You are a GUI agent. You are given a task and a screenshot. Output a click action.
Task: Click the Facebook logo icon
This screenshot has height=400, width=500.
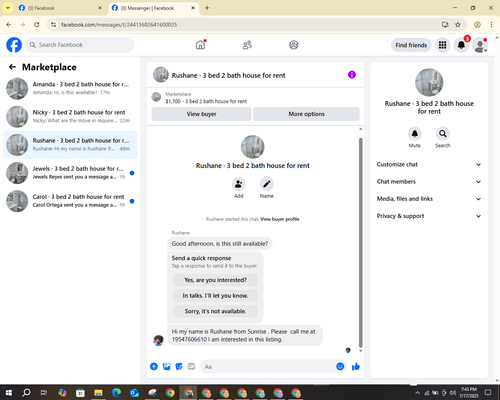click(14, 45)
